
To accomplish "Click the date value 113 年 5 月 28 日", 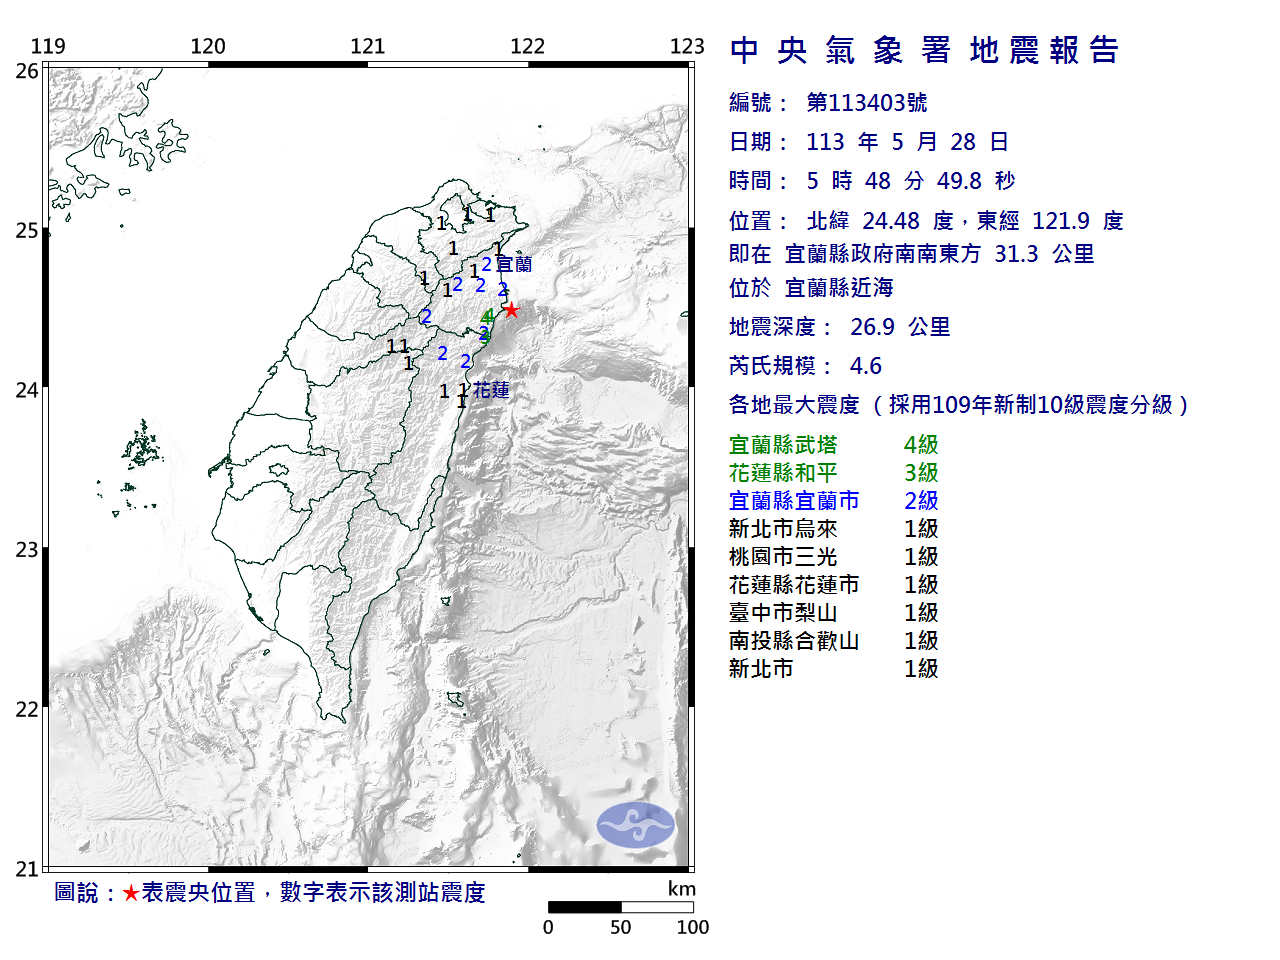I will 907,142.
